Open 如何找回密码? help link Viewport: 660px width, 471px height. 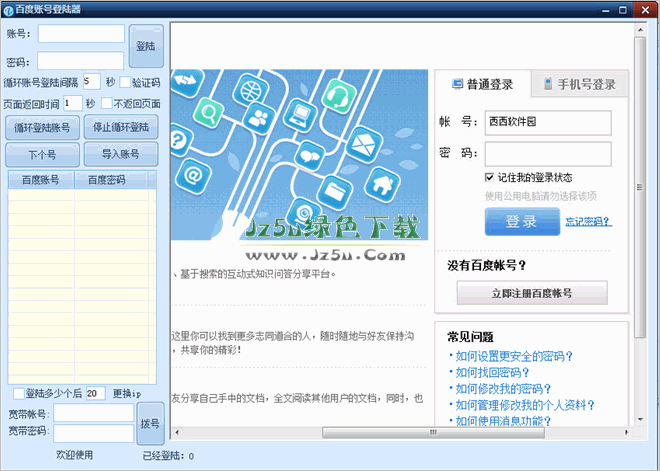492,373
